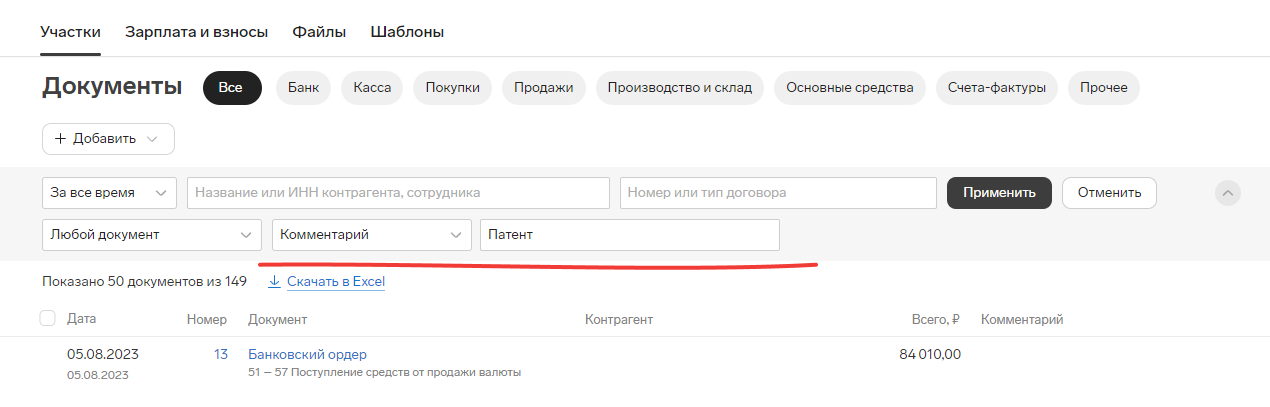The height and width of the screenshot is (407, 1270).
Task: Click the date 05.08.2023 in first row
Action: [x=103, y=354]
